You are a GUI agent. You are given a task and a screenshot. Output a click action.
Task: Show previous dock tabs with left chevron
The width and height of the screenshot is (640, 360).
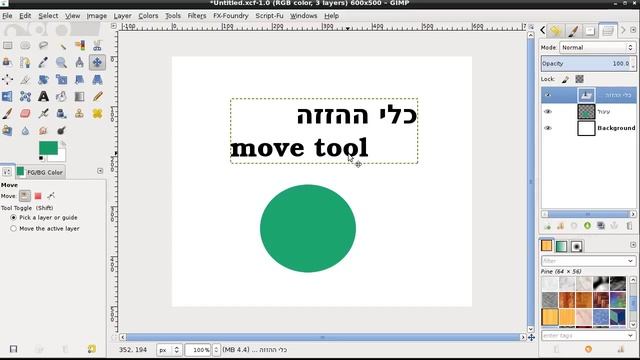[x=542, y=30]
